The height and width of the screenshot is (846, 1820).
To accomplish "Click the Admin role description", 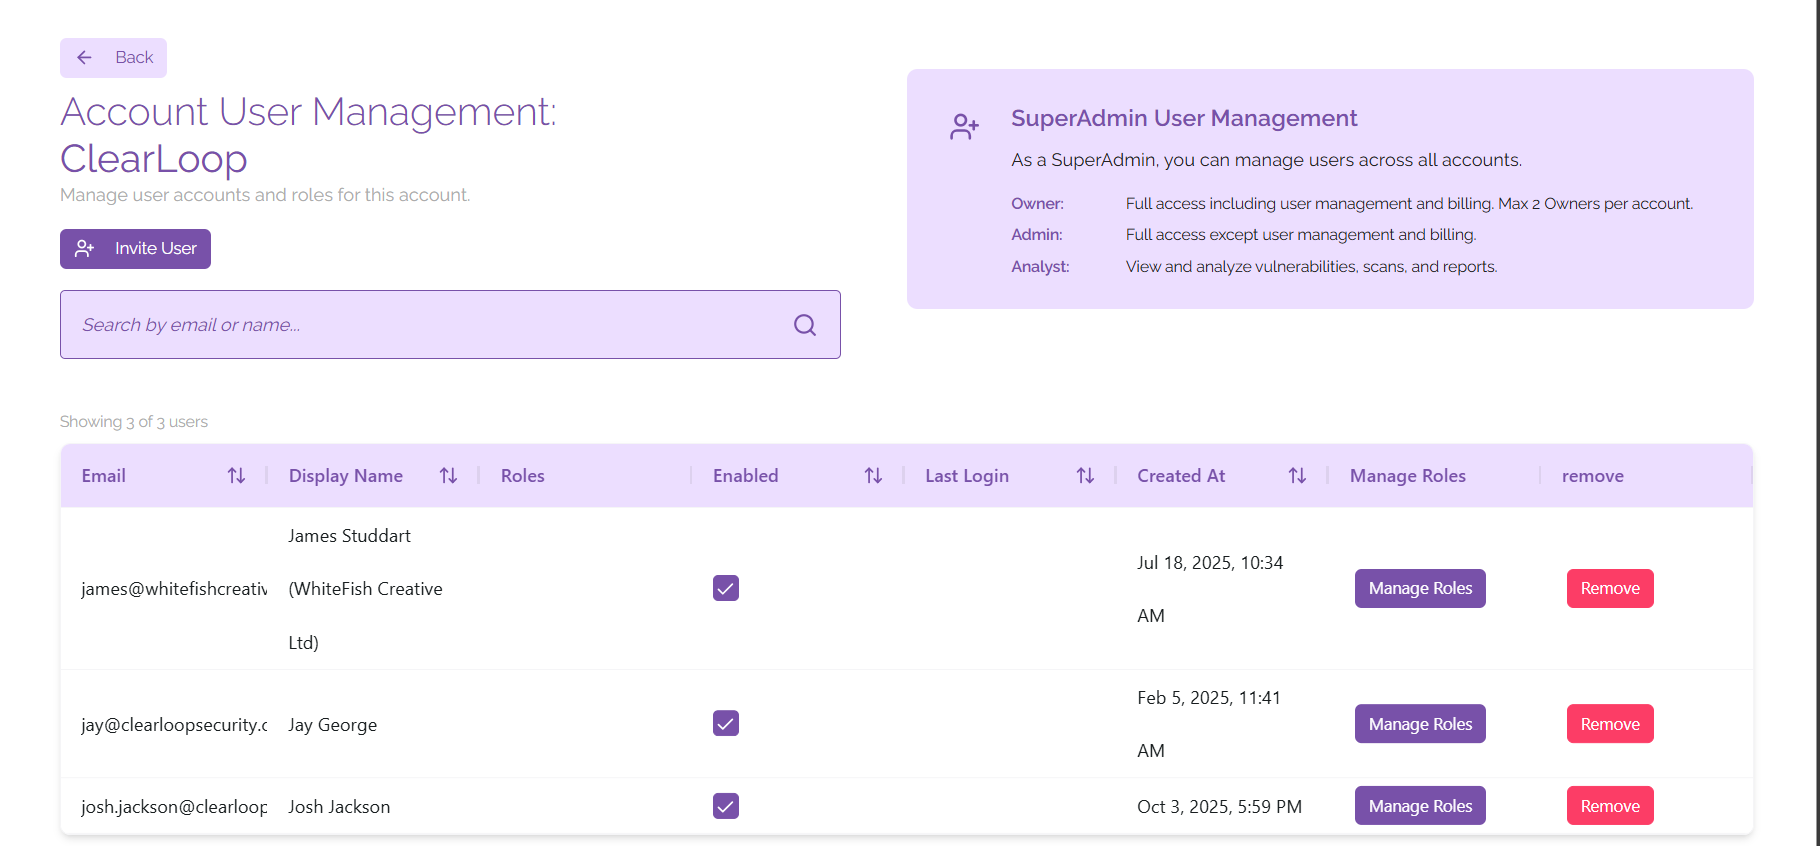I will coord(1301,235).
